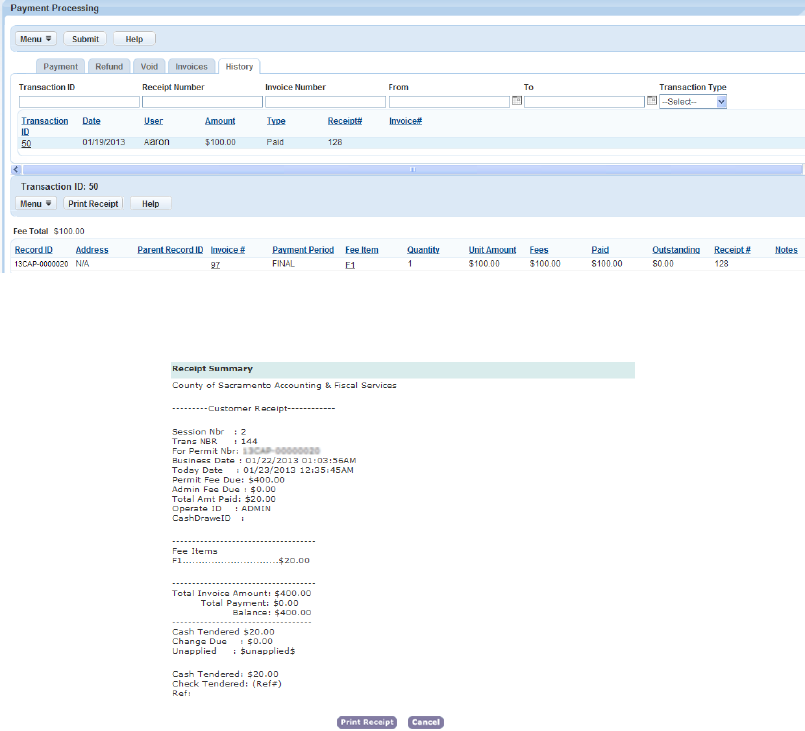
Task: Click the Submit button
Action: 85,39
